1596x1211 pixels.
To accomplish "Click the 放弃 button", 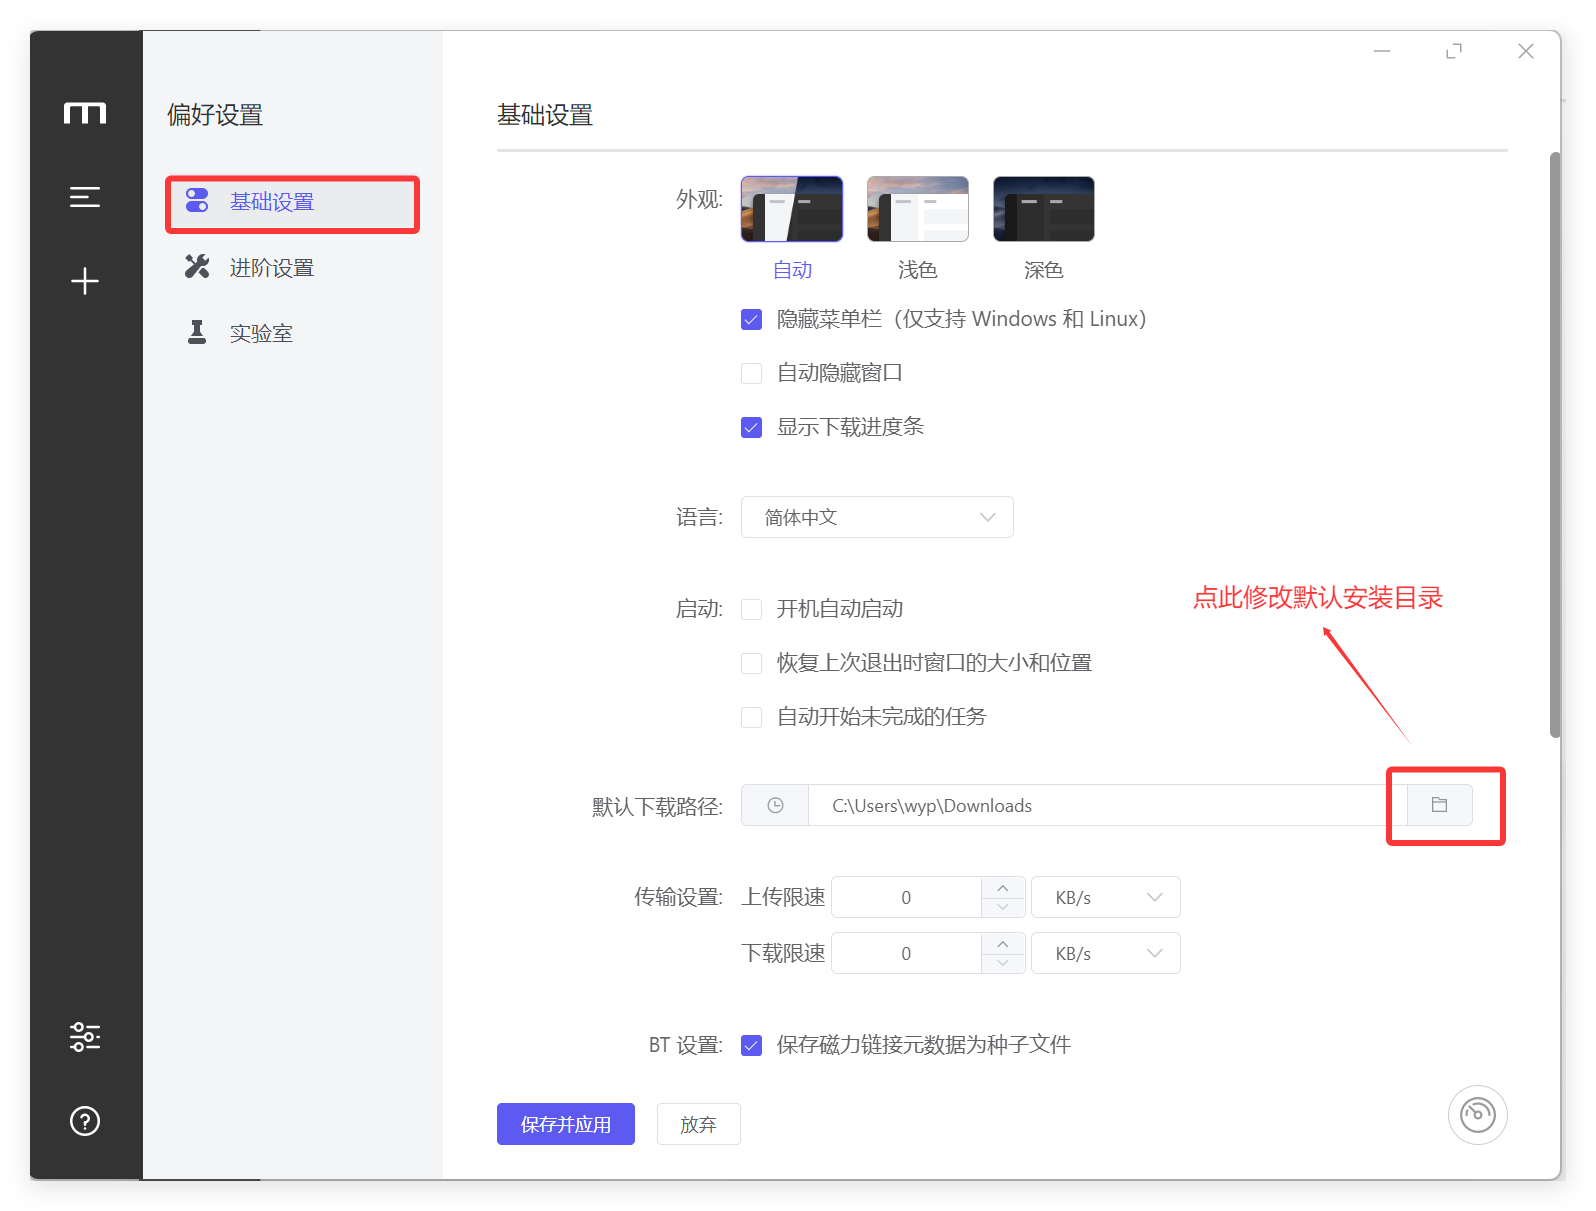I will (x=699, y=1124).
